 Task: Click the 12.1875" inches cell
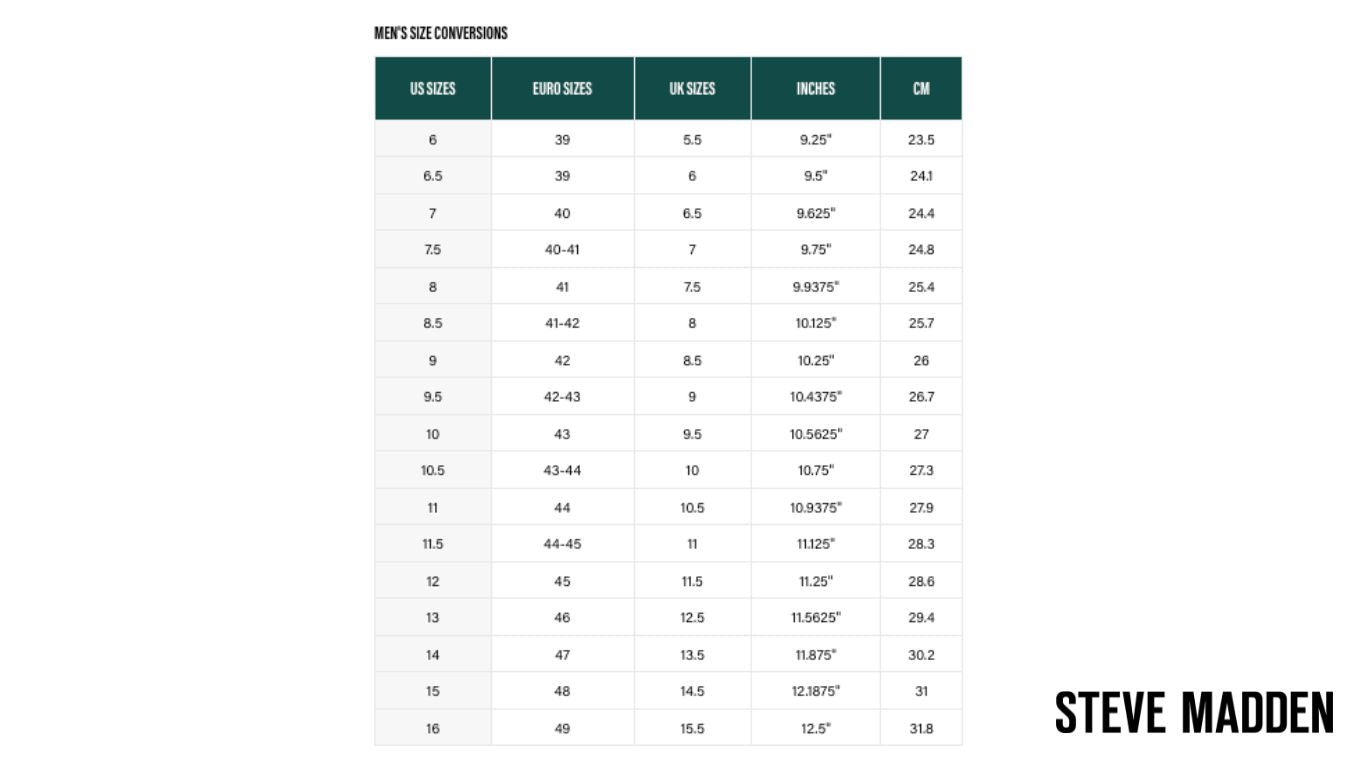pos(815,691)
